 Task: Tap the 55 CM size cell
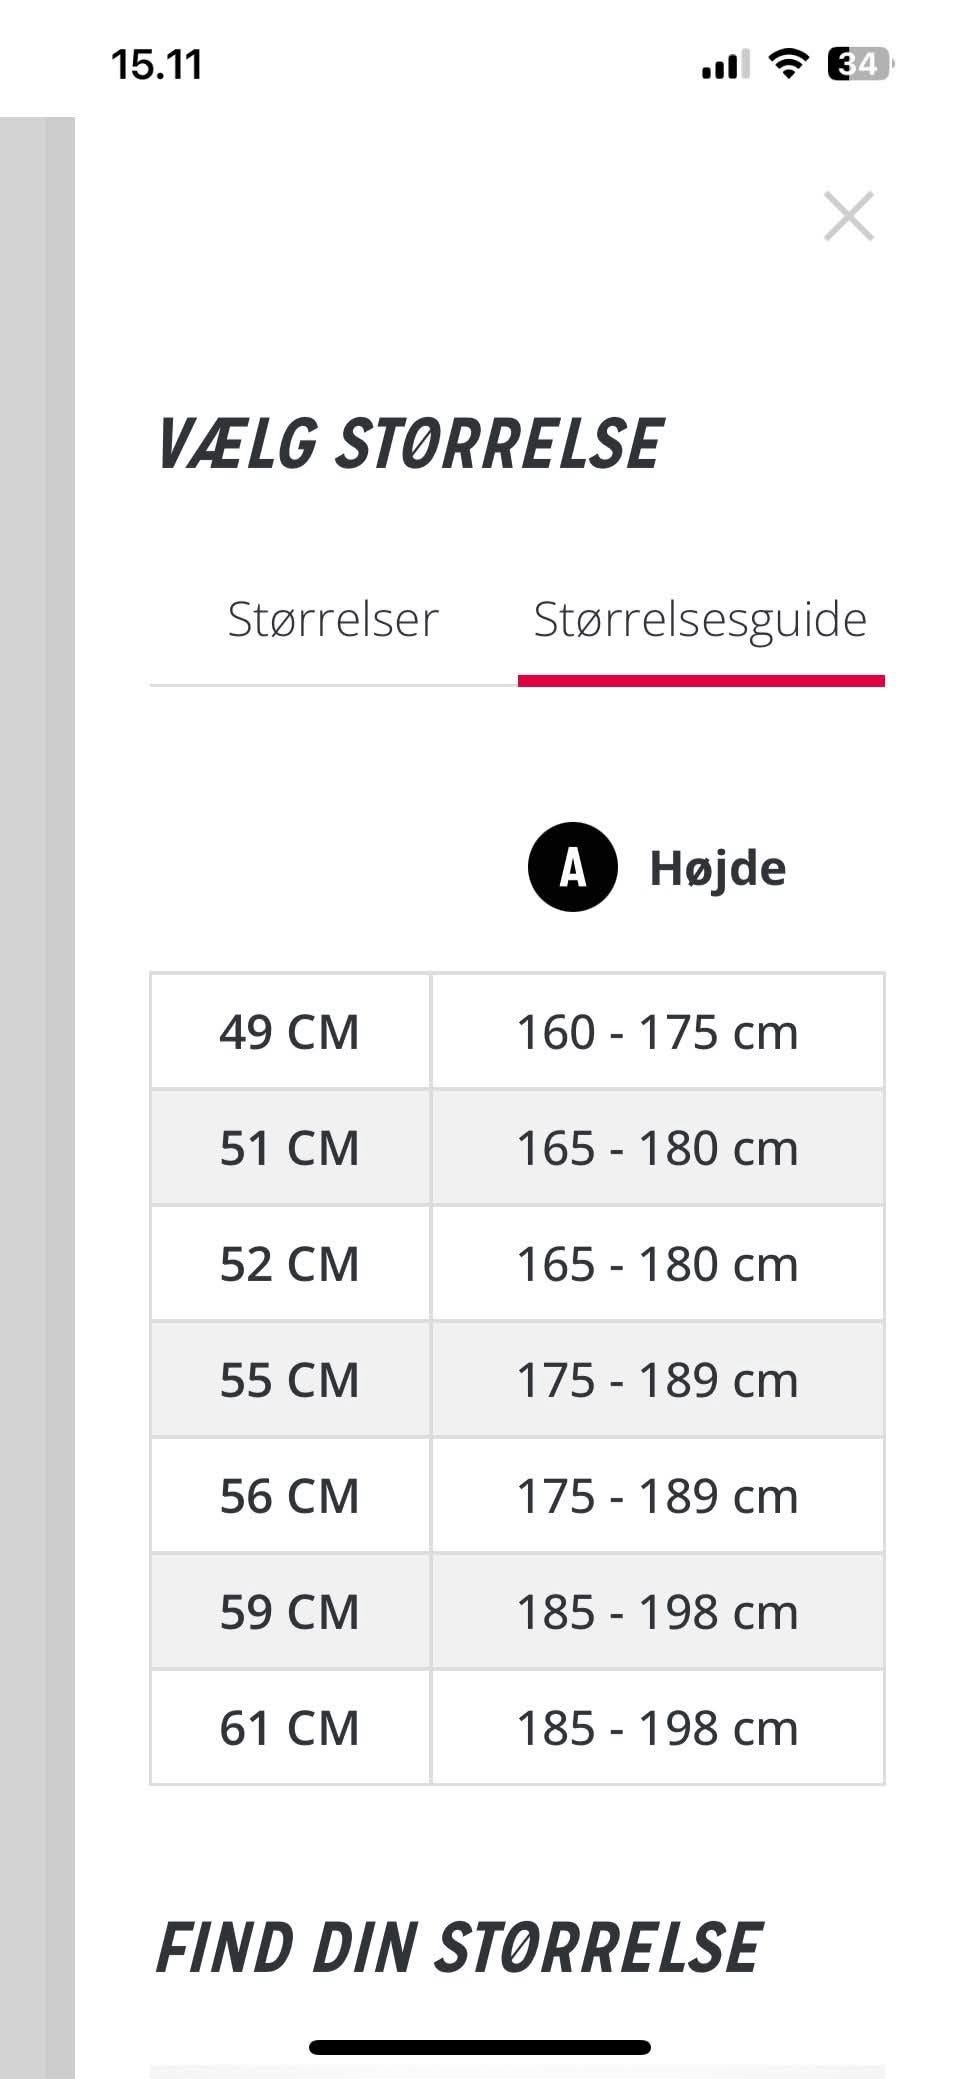pyautogui.click(x=289, y=1380)
